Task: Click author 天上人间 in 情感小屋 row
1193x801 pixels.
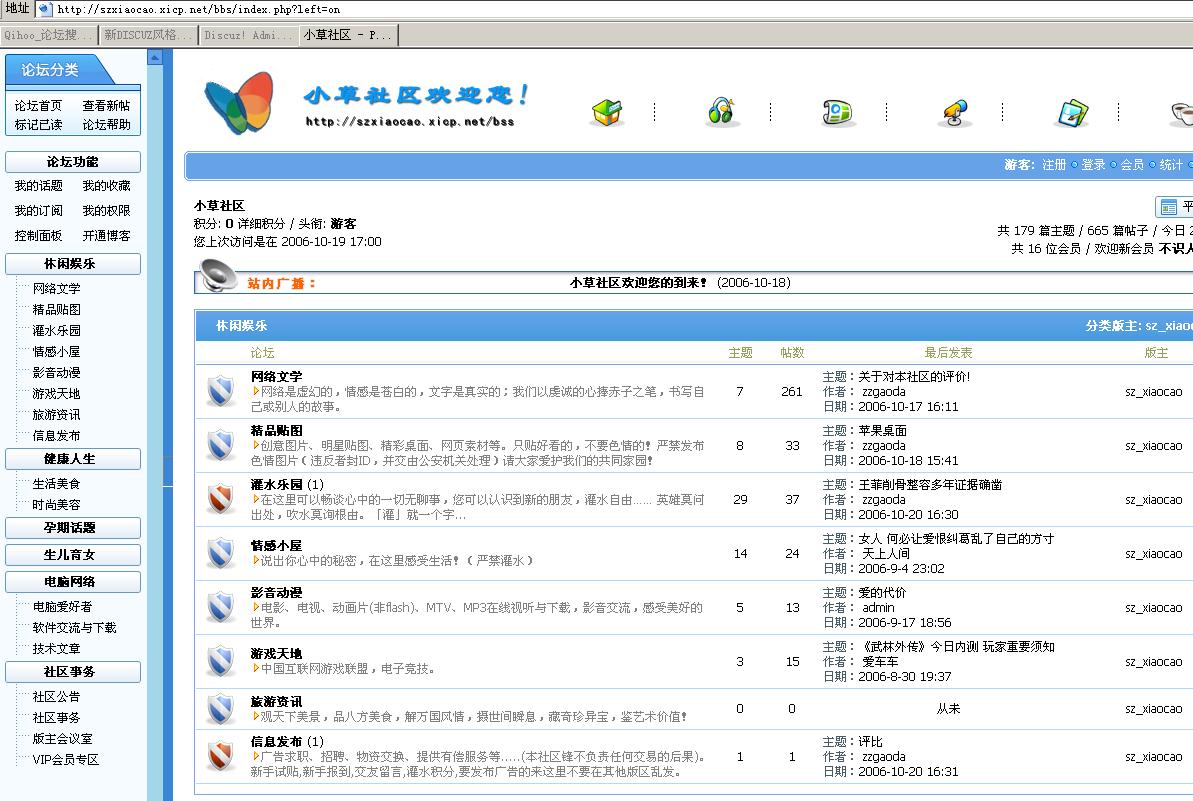Action: click(x=886, y=554)
